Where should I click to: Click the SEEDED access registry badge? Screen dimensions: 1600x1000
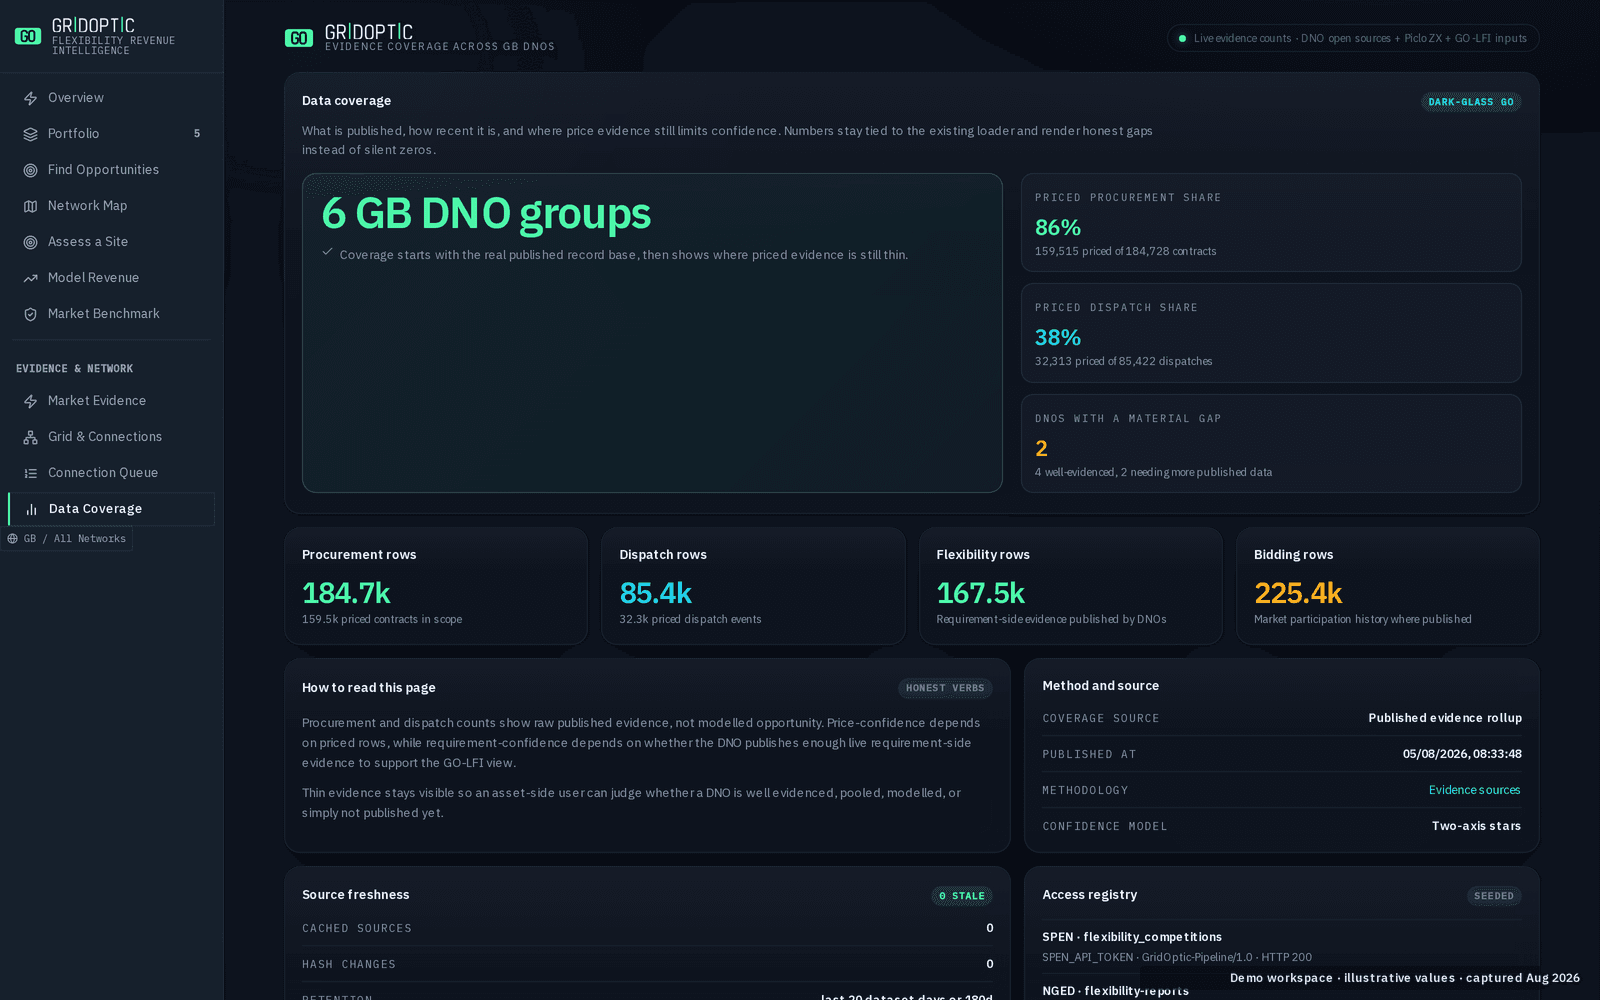[1494, 896]
